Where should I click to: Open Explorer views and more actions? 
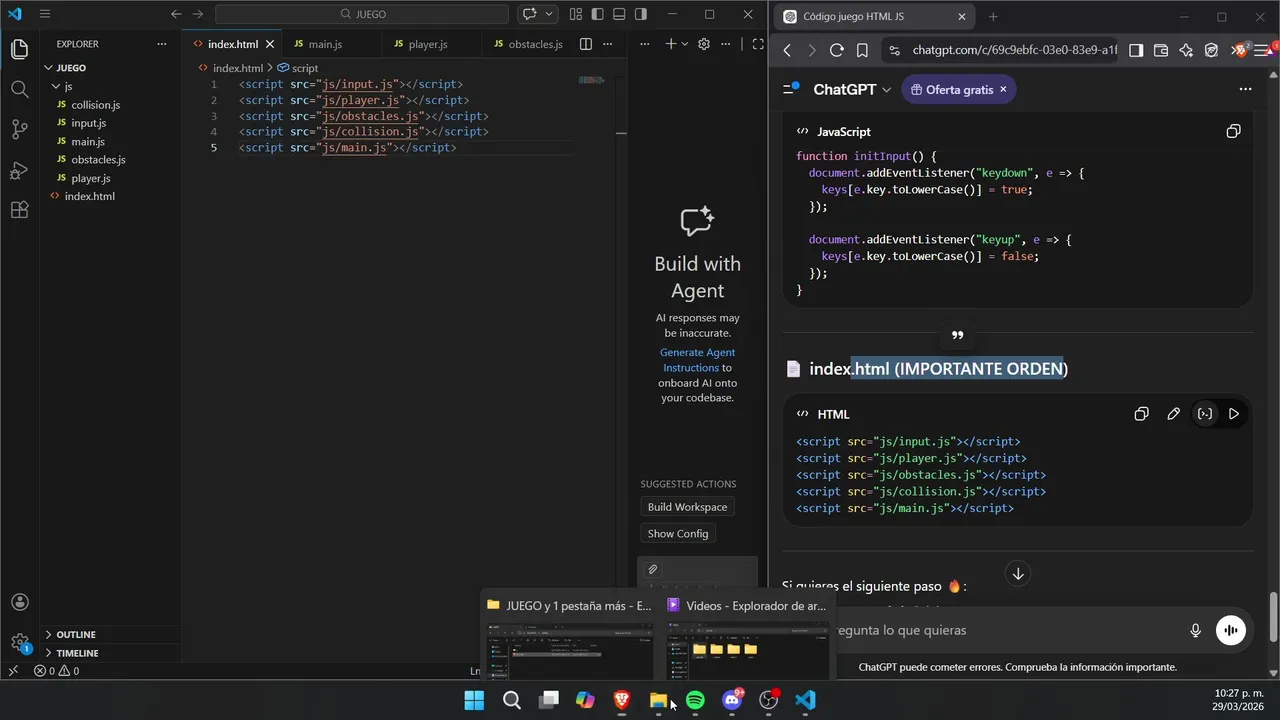click(x=162, y=44)
